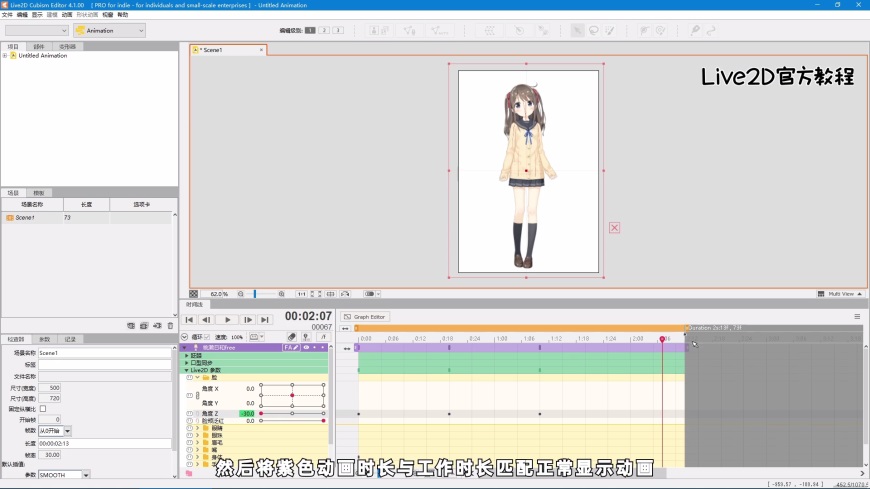Open the Graph Editor
The width and height of the screenshot is (870, 489).
365,317
